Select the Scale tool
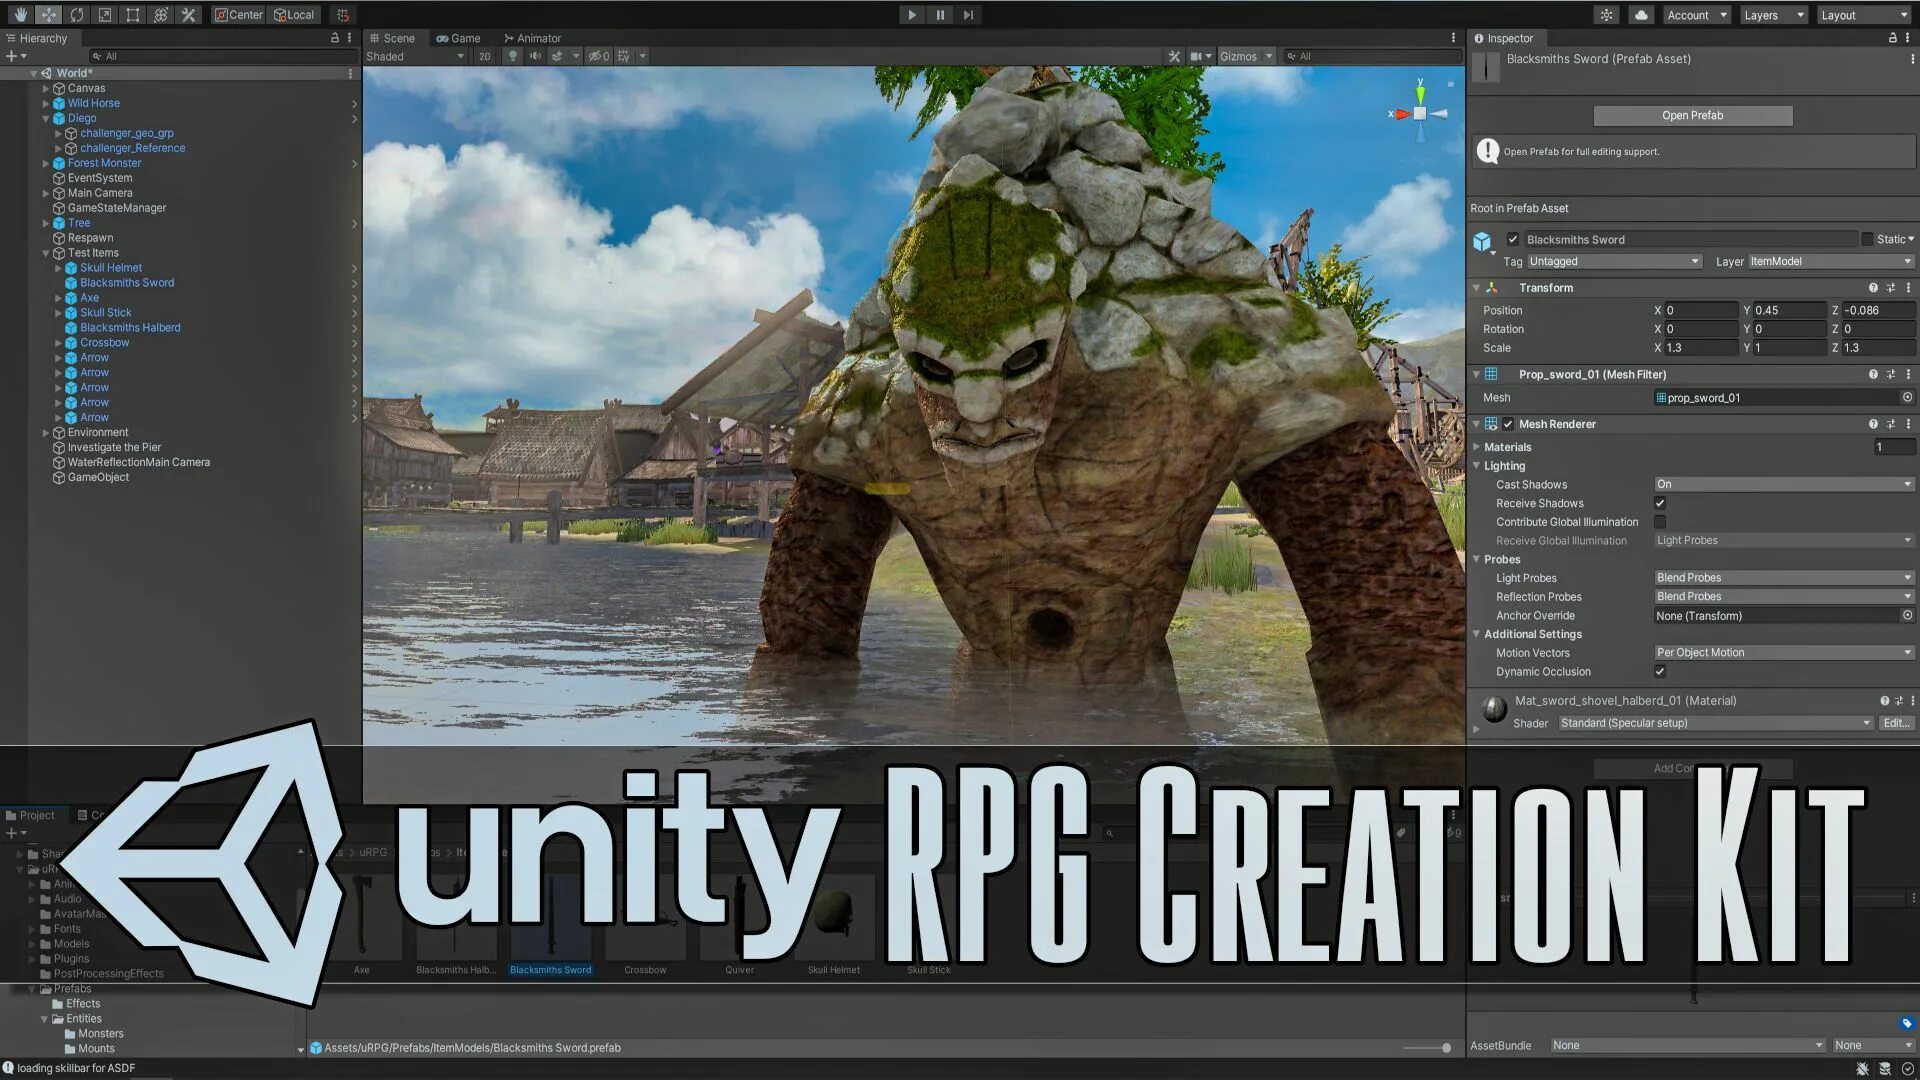This screenshot has height=1080, width=1920. [x=105, y=15]
